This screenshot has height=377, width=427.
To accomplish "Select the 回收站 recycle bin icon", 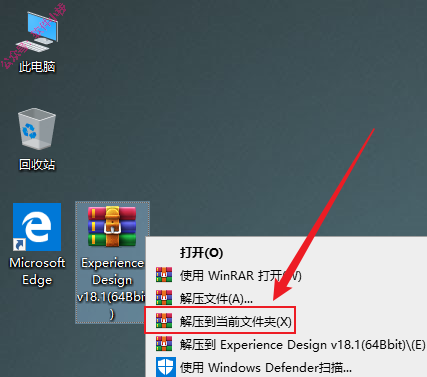I will point(37,129).
